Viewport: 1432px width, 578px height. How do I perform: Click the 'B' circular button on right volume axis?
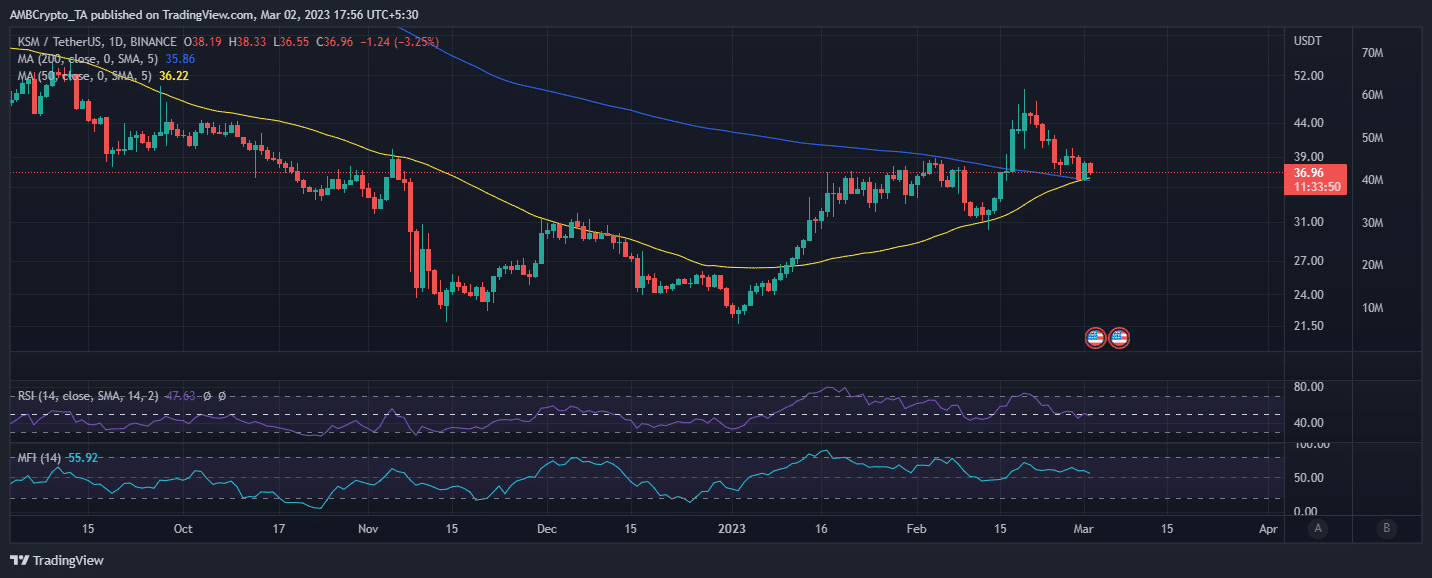point(1385,528)
